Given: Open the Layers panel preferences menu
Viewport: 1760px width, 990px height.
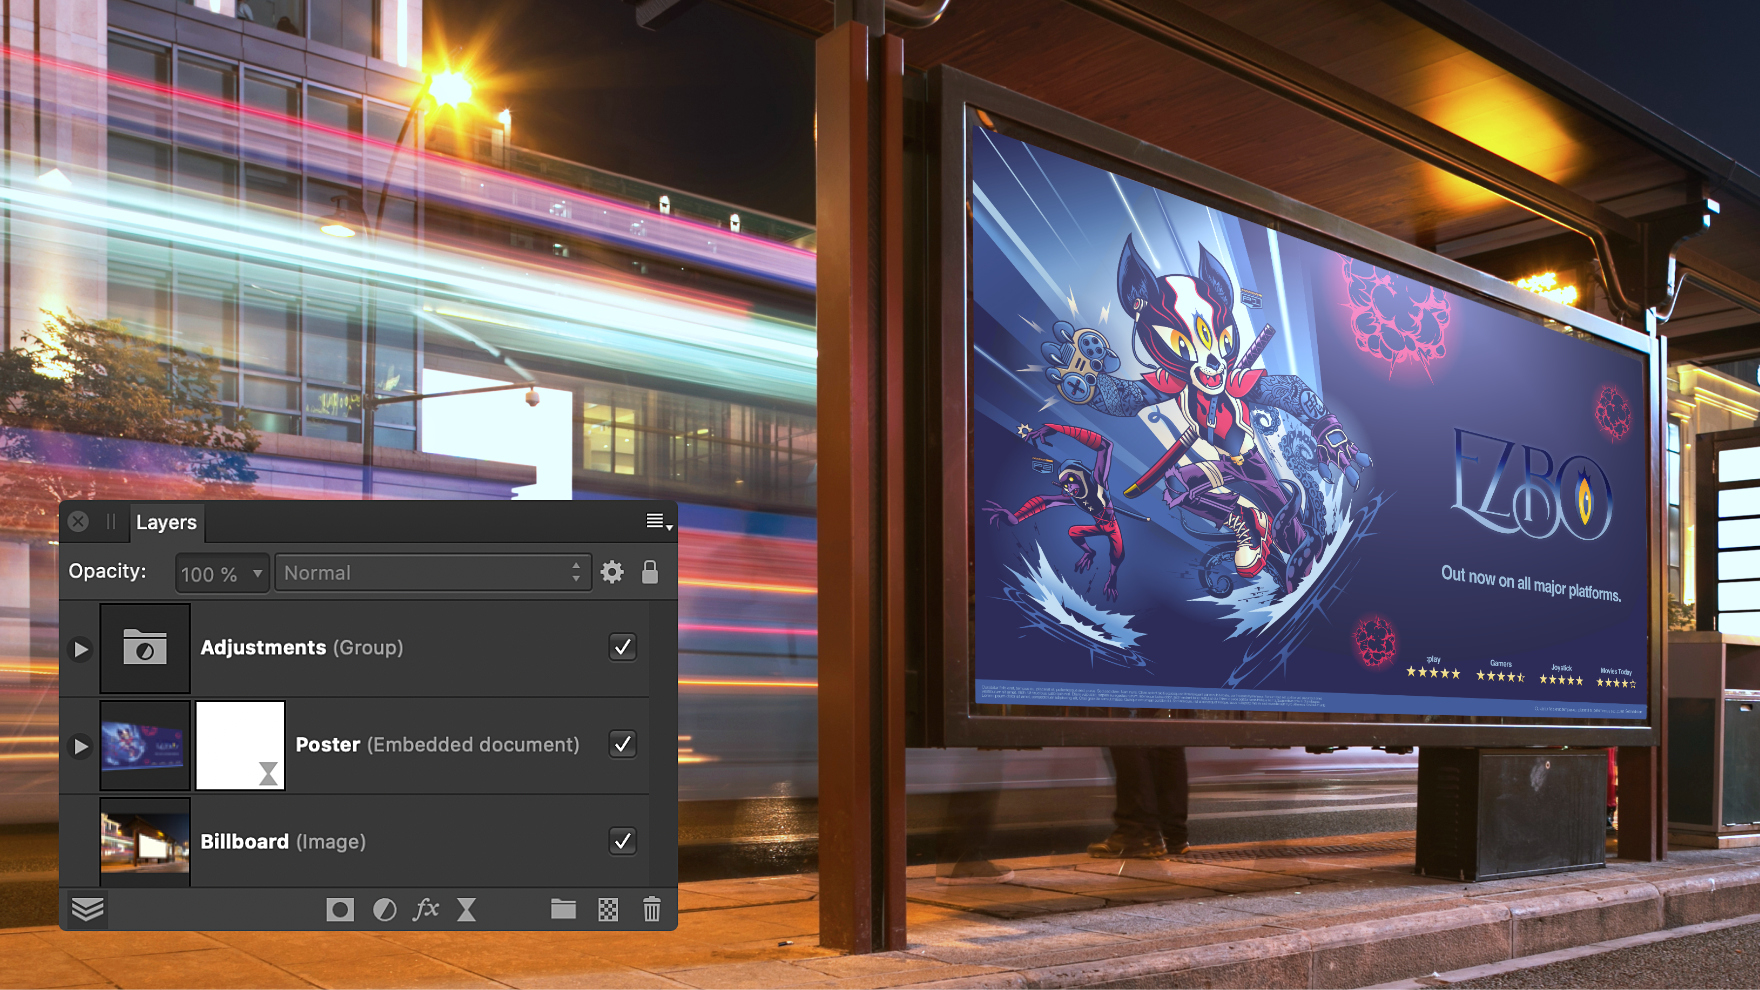Looking at the screenshot, I should coord(659,521).
